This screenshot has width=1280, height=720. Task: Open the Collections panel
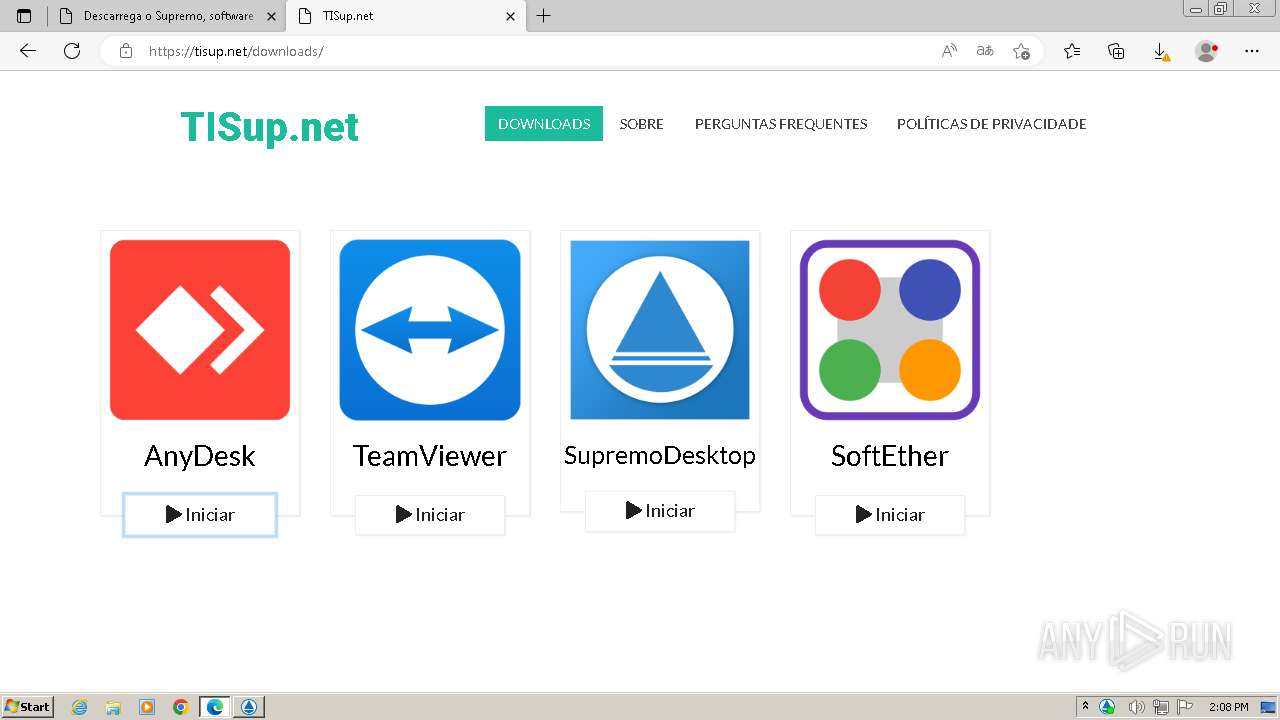tap(1116, 51)
